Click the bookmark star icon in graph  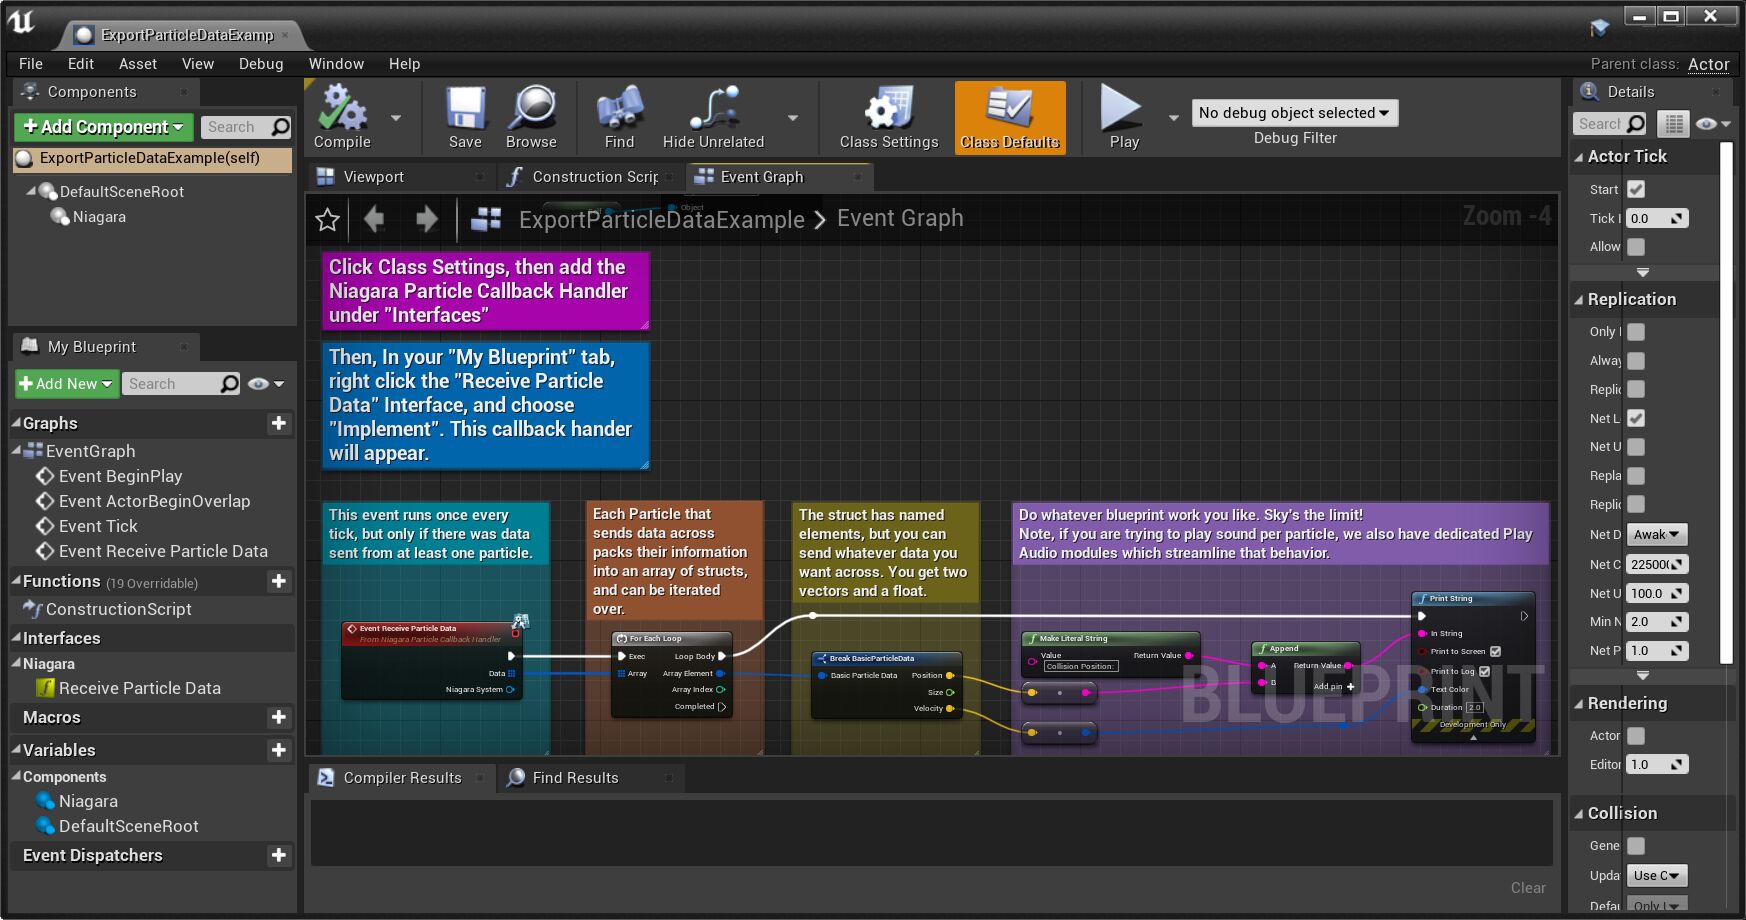point(327,220)
